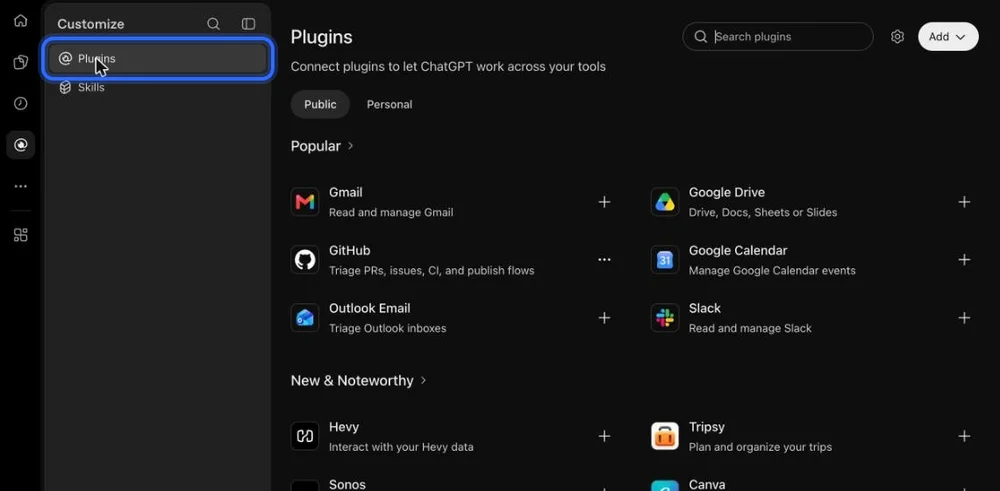Open the Gmail plugin title
This screenshot has width=1000, height=491.
click(346, 192)
